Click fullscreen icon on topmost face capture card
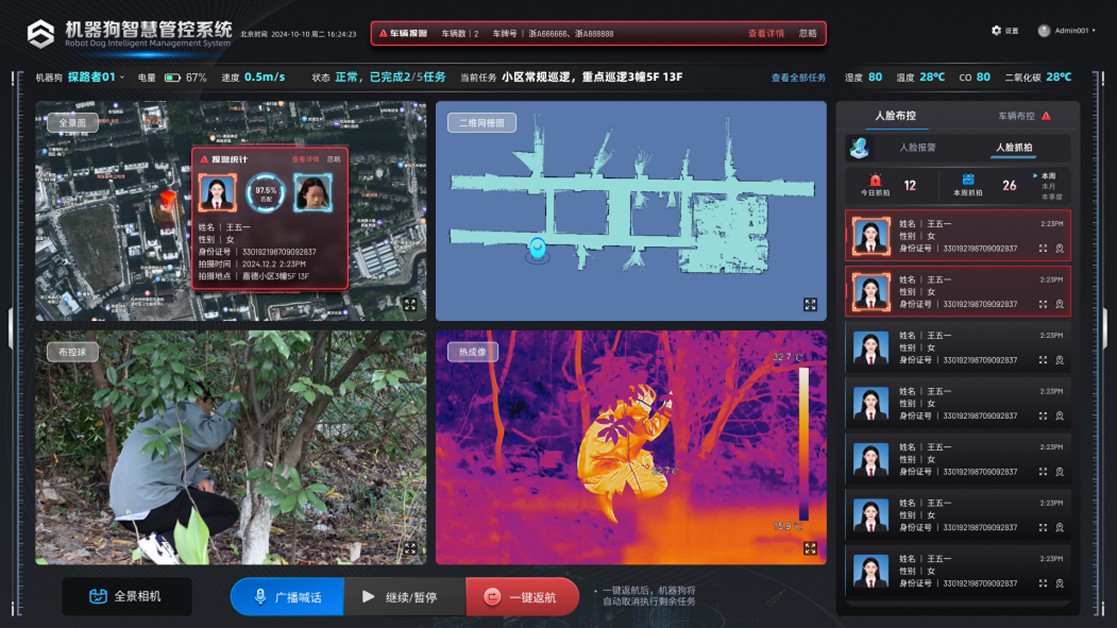 [x=1043, y=248]
